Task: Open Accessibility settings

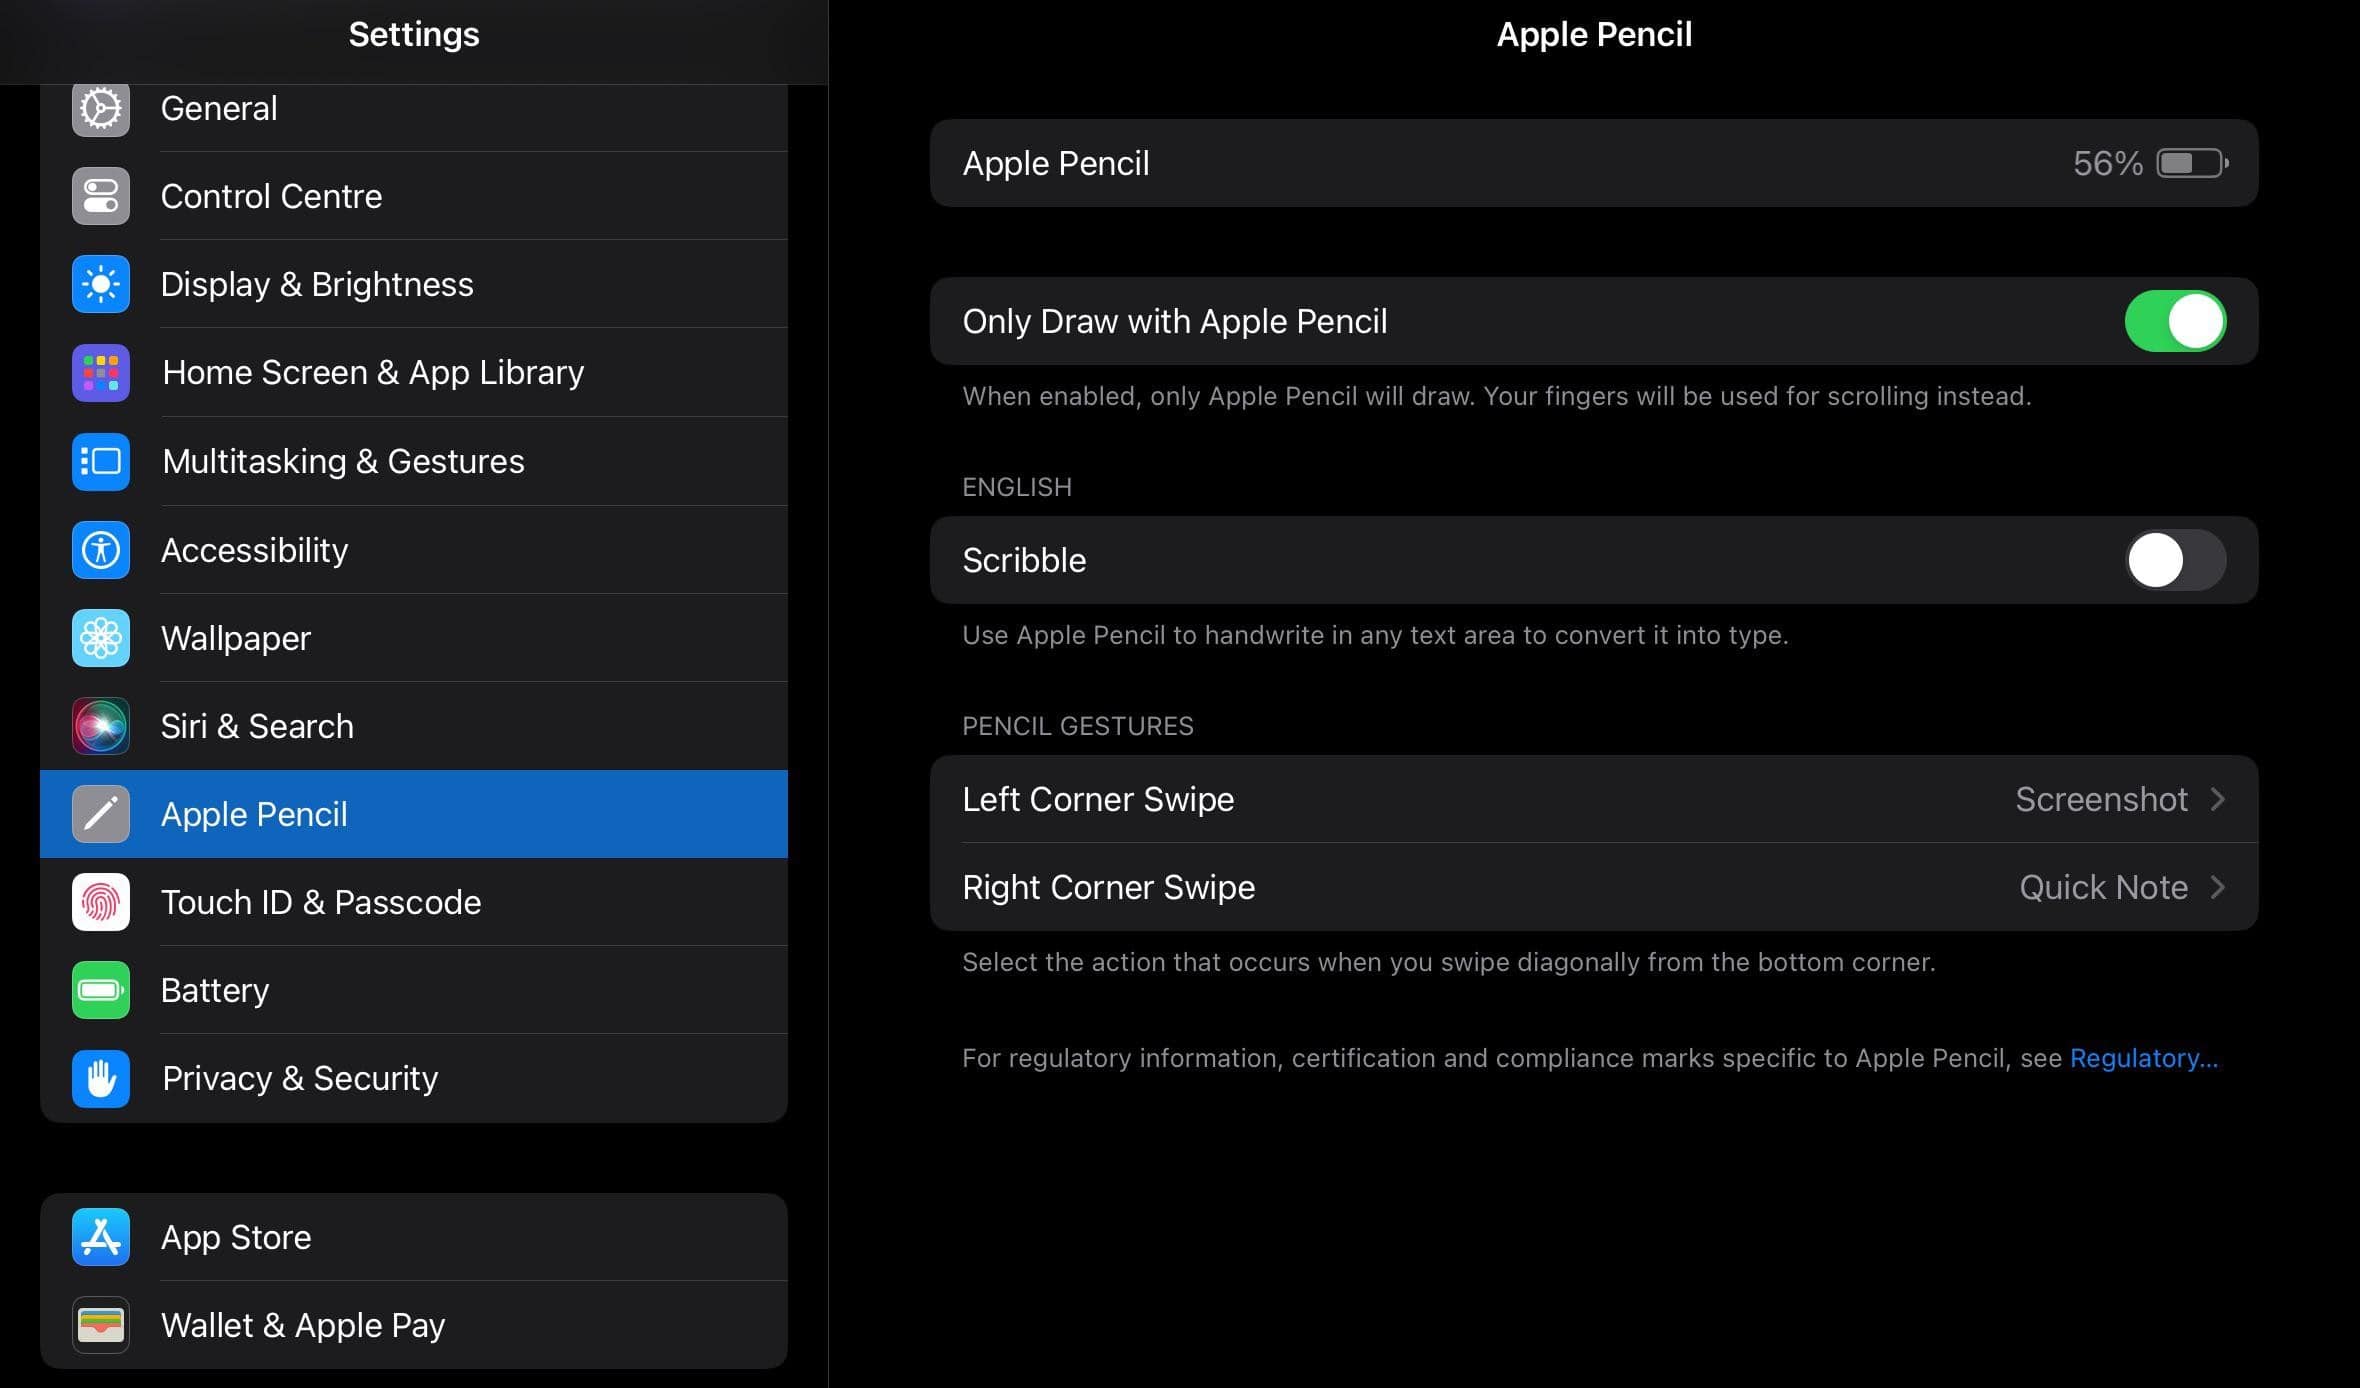Action: click(x=414, y=550)
